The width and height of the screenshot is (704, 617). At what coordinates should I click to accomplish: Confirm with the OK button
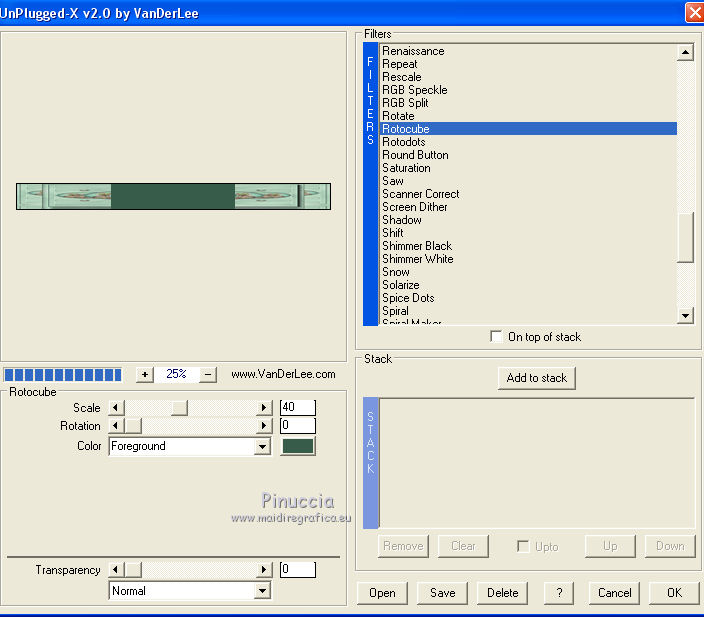click(x=674, y=593)
